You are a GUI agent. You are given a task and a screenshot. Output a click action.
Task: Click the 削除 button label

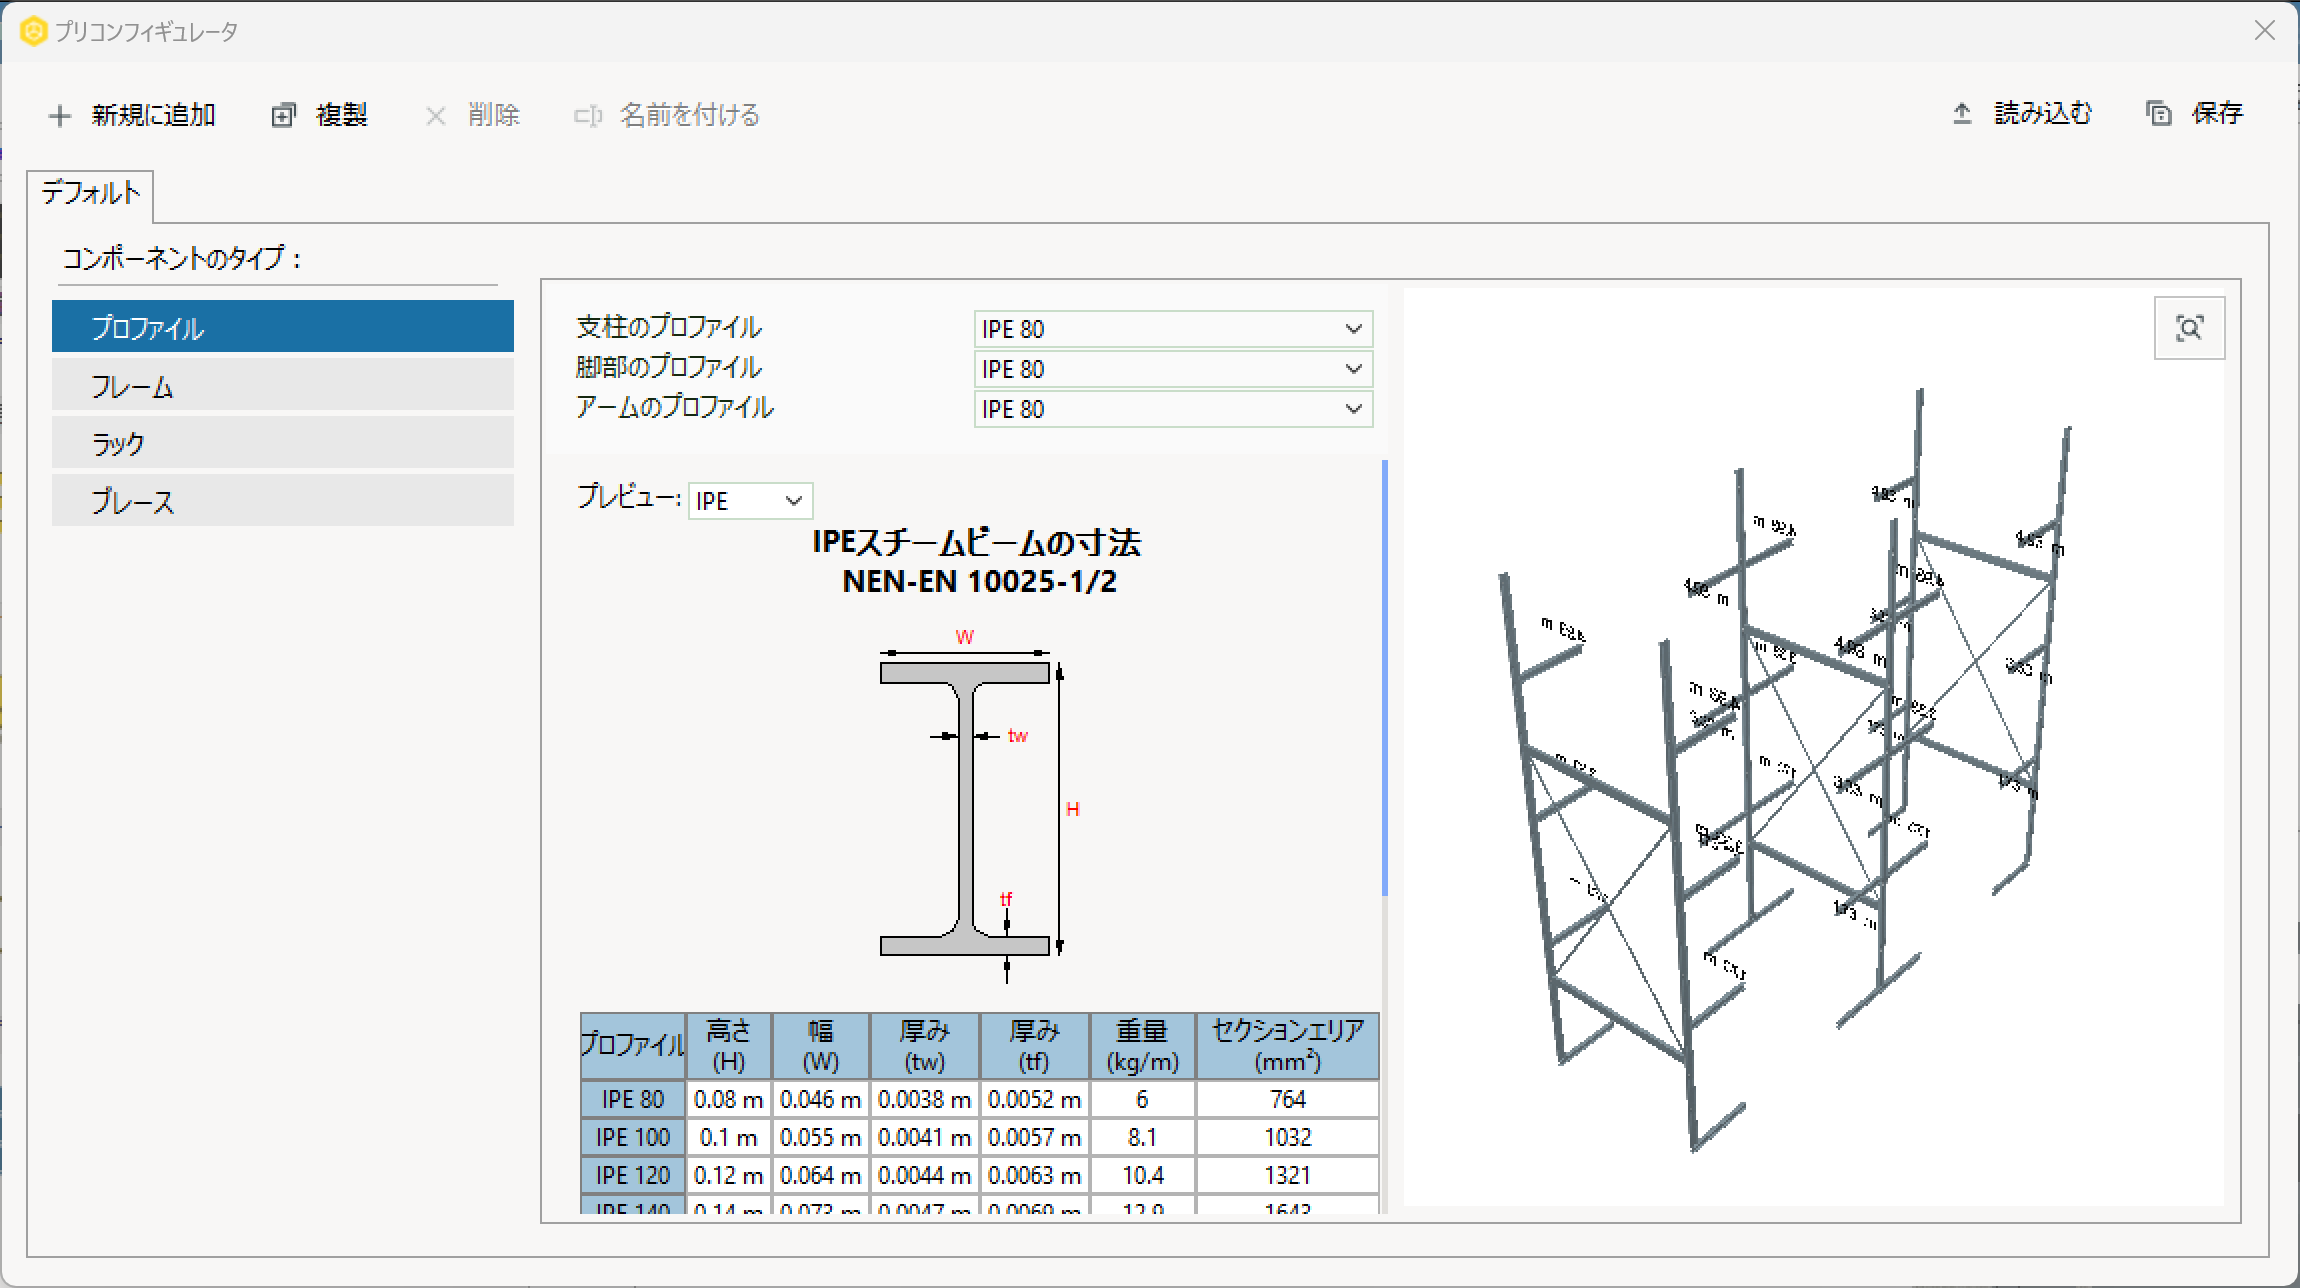pos(494,115)
